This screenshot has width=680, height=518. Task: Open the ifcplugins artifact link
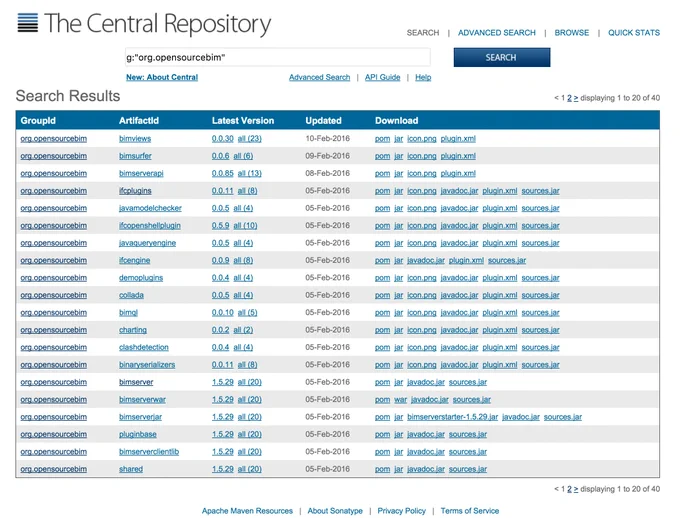coord(135,191)
